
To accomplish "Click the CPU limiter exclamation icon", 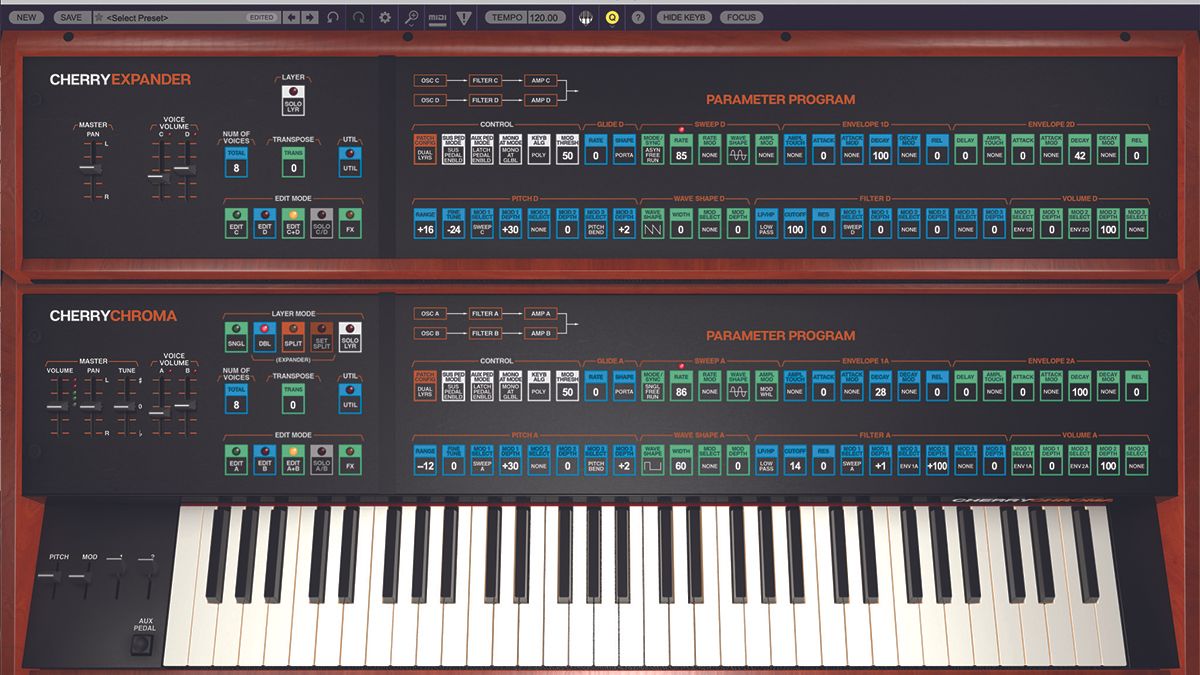I will pyautogui.click(x=464, y=16).
